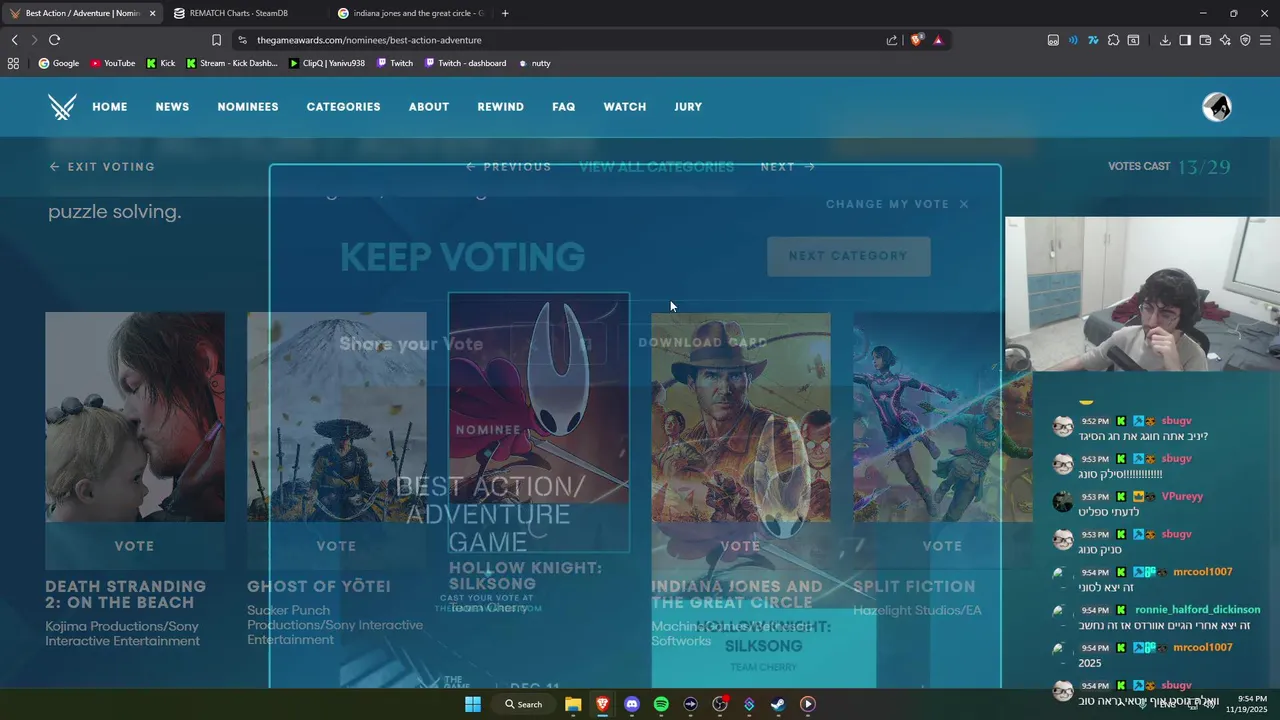Open the Google bookmark

click(58, 63)
